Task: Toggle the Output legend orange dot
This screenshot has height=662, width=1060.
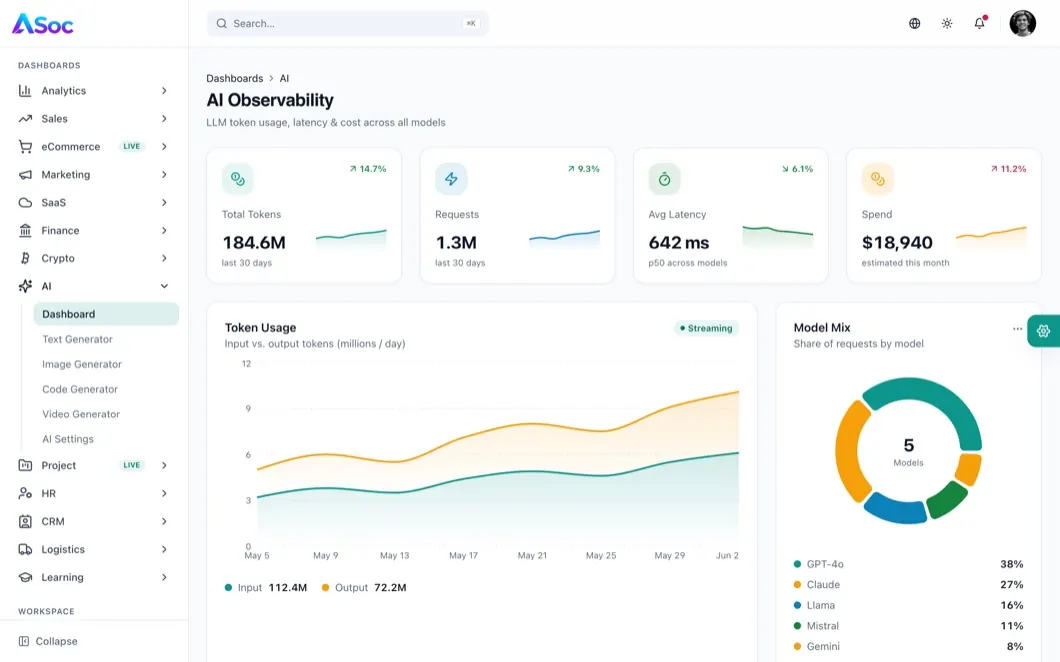Action: [x=325, y=588]
